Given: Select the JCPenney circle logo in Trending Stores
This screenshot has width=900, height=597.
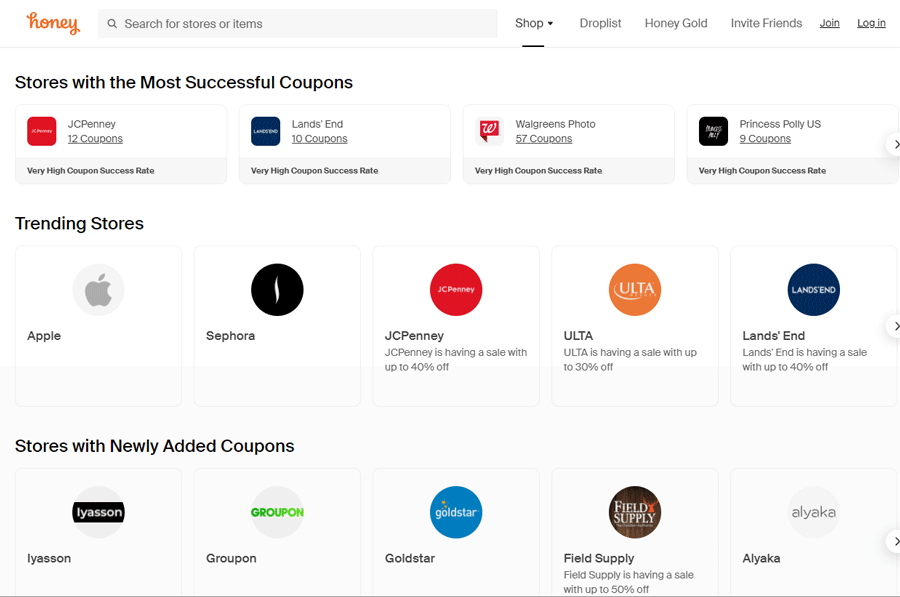Looking at the screenshot, I should [456, 290].
